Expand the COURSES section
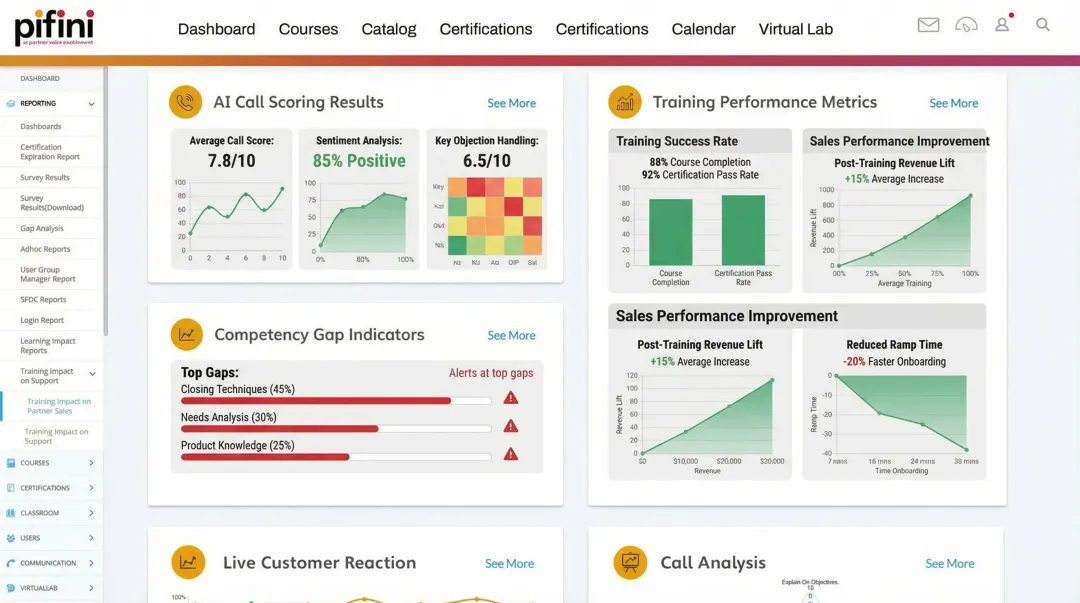 coord(38,464)
